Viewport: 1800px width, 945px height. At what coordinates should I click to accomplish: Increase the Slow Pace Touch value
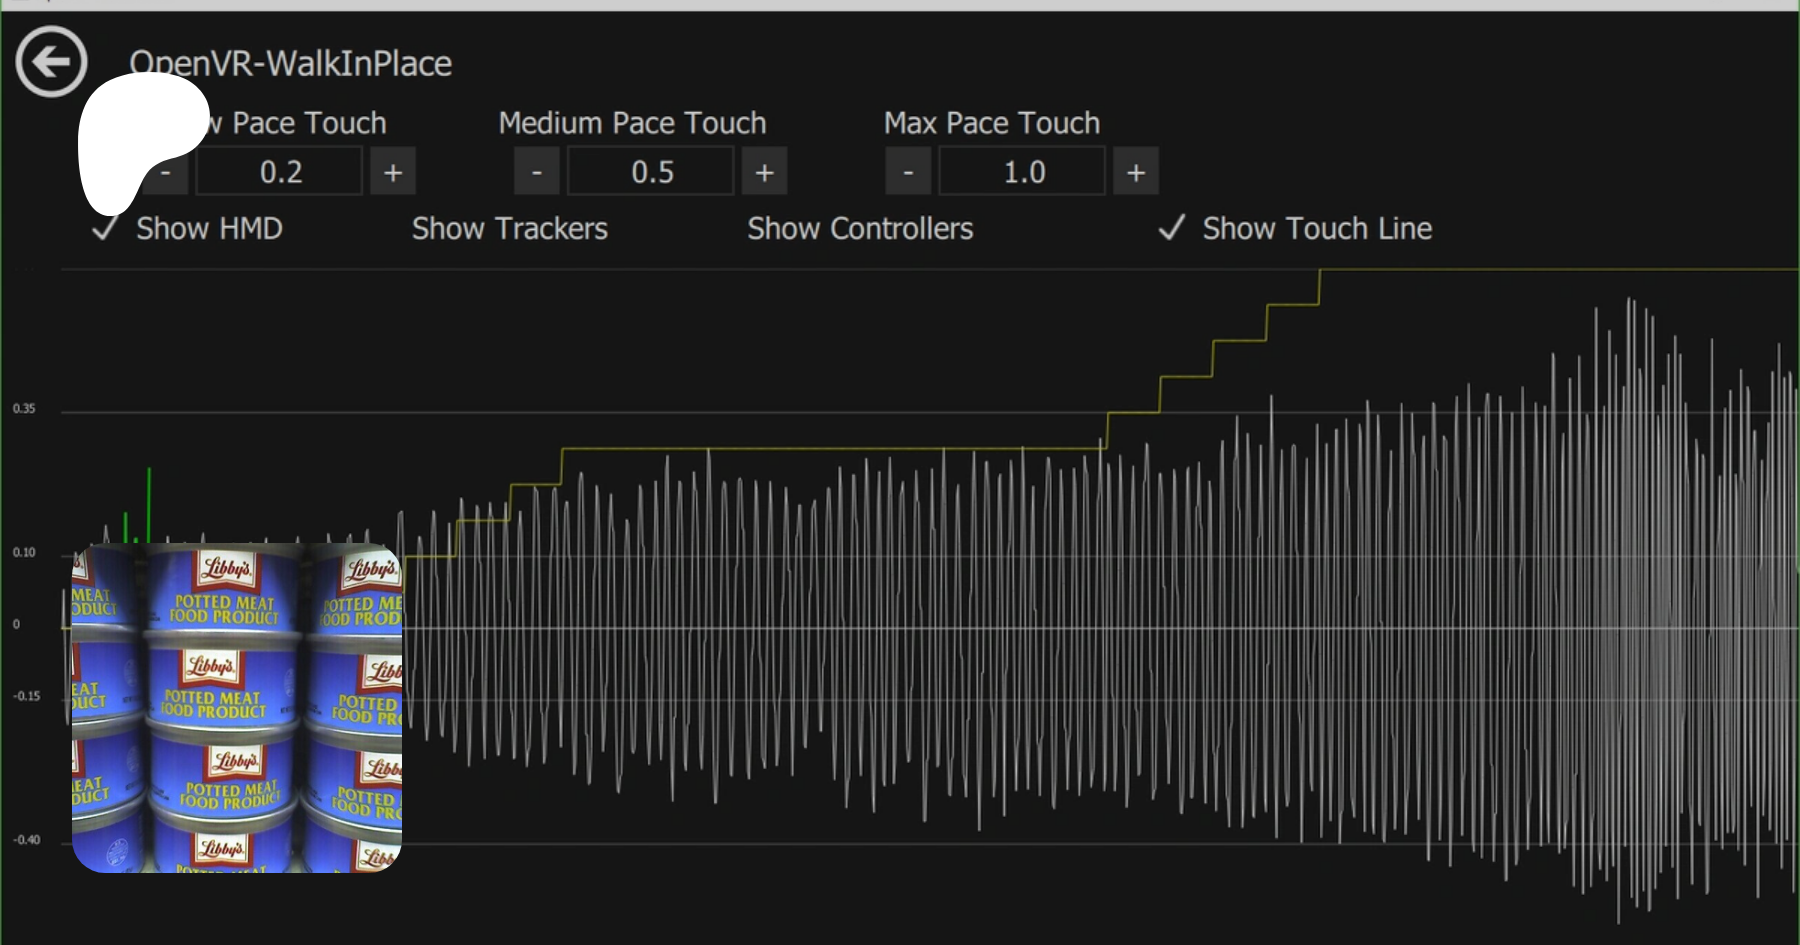pos(393,172)
